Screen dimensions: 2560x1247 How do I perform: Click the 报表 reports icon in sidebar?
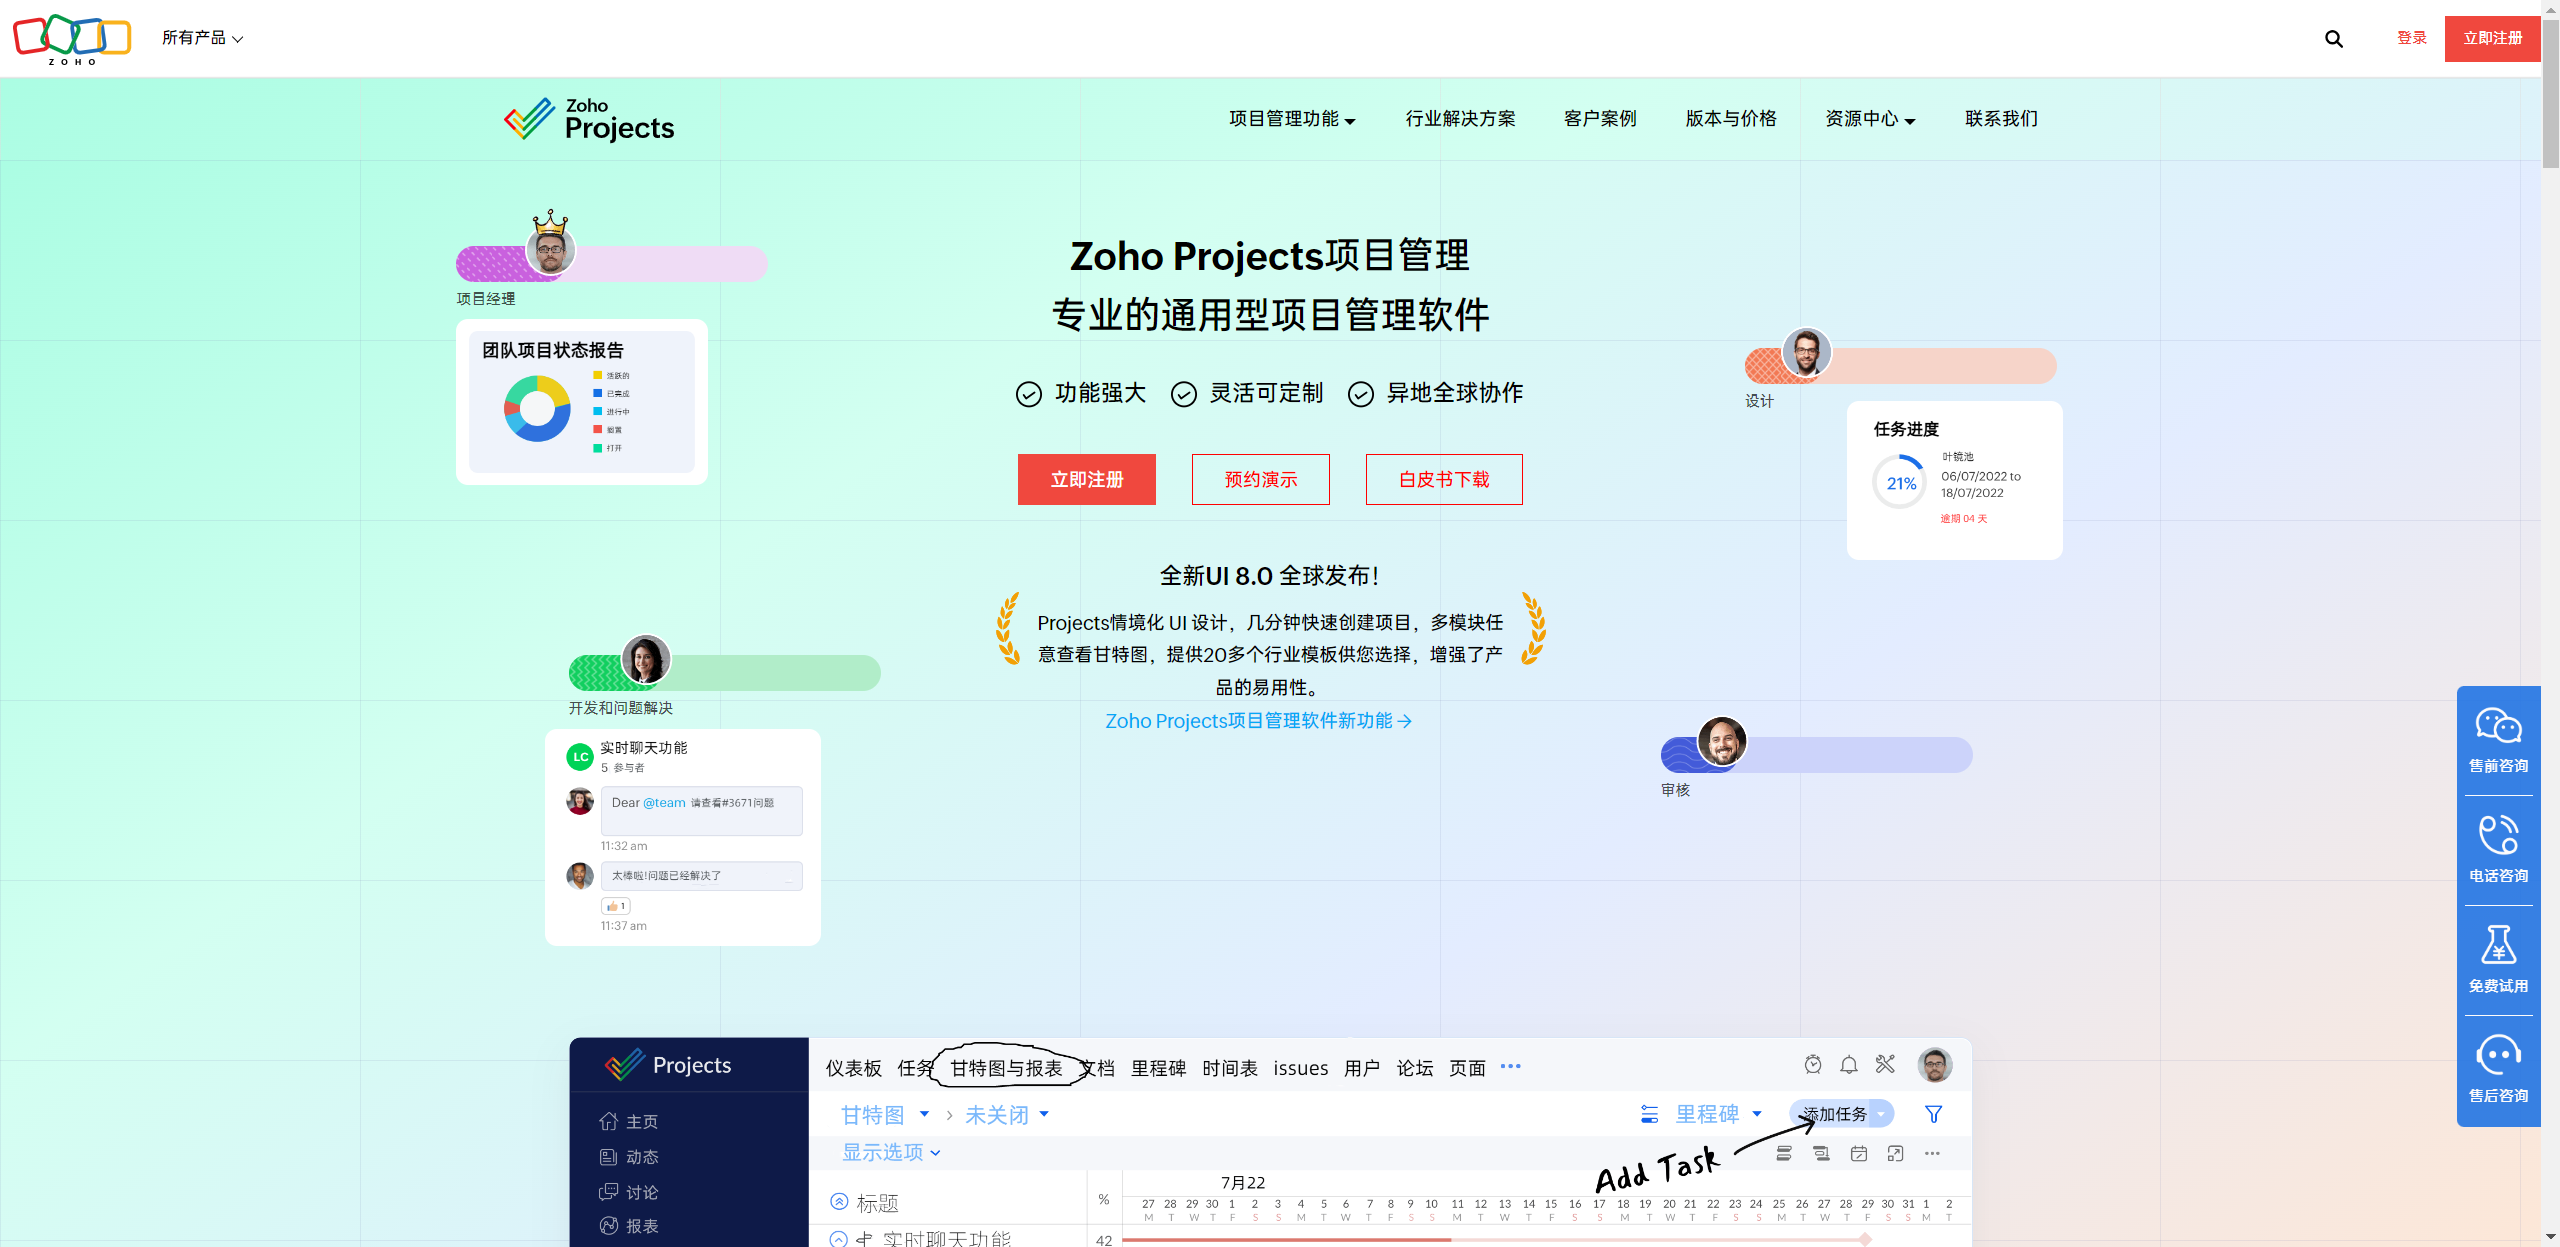click(608, 1226)
